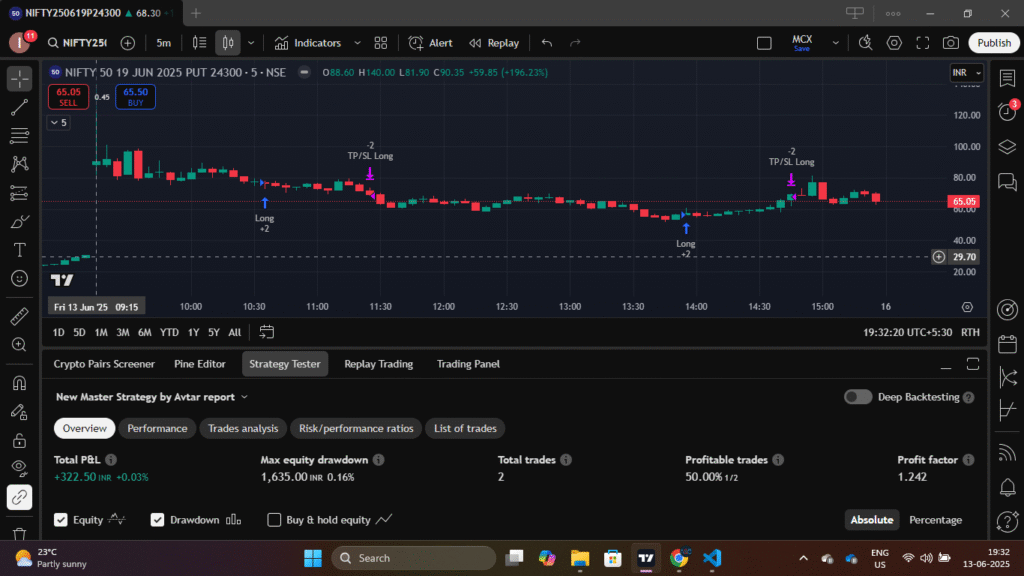Undo the last chart action
The width and height of the screenshot is (1024, 576).
click(547, 43)
